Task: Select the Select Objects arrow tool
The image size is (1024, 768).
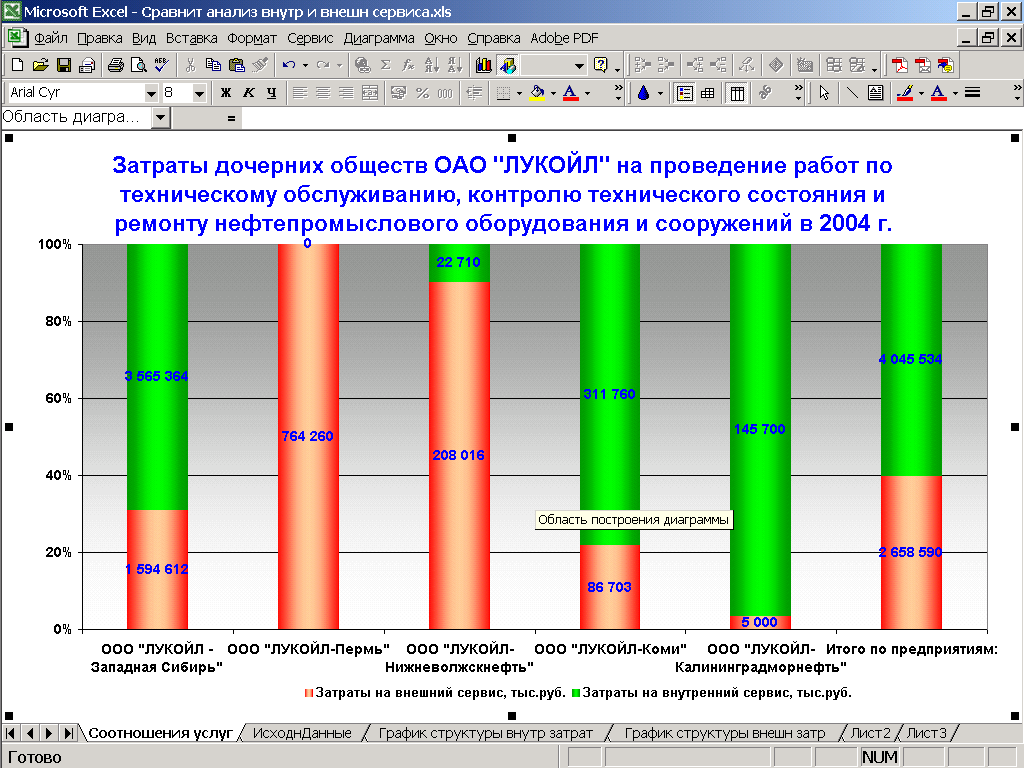Action: (824, 93)
